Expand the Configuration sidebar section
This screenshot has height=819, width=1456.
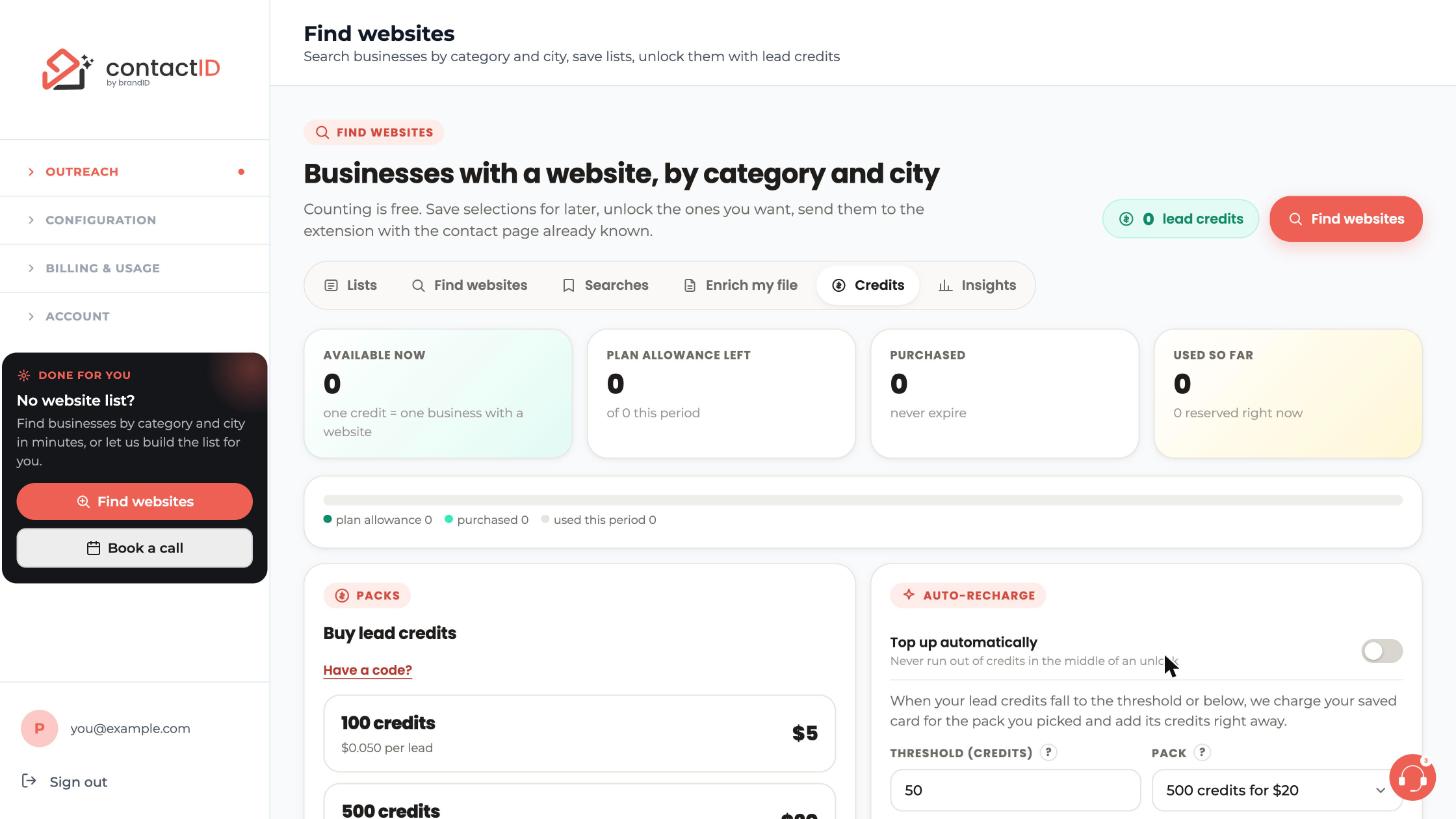pos(134,220)
